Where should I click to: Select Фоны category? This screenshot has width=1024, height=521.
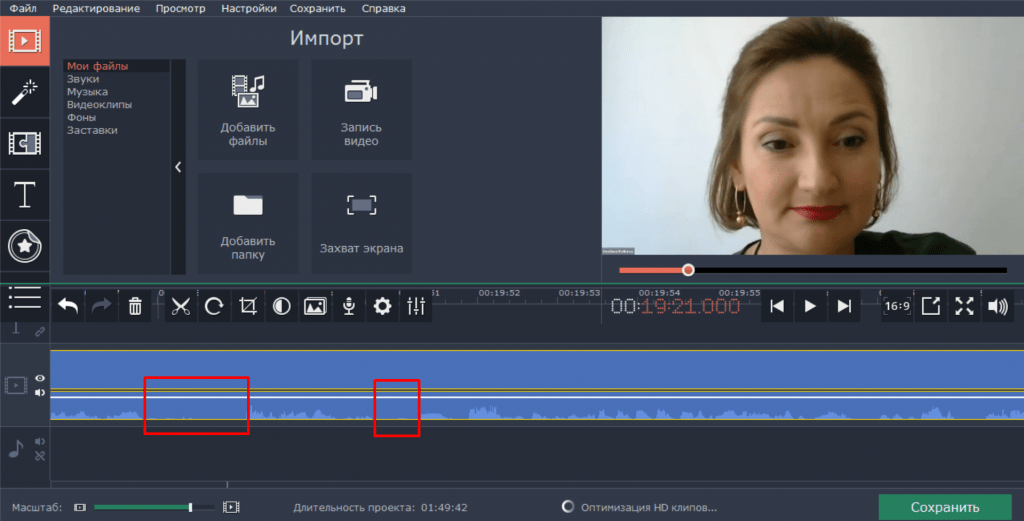pyautogui.click(x=81, y=118)
